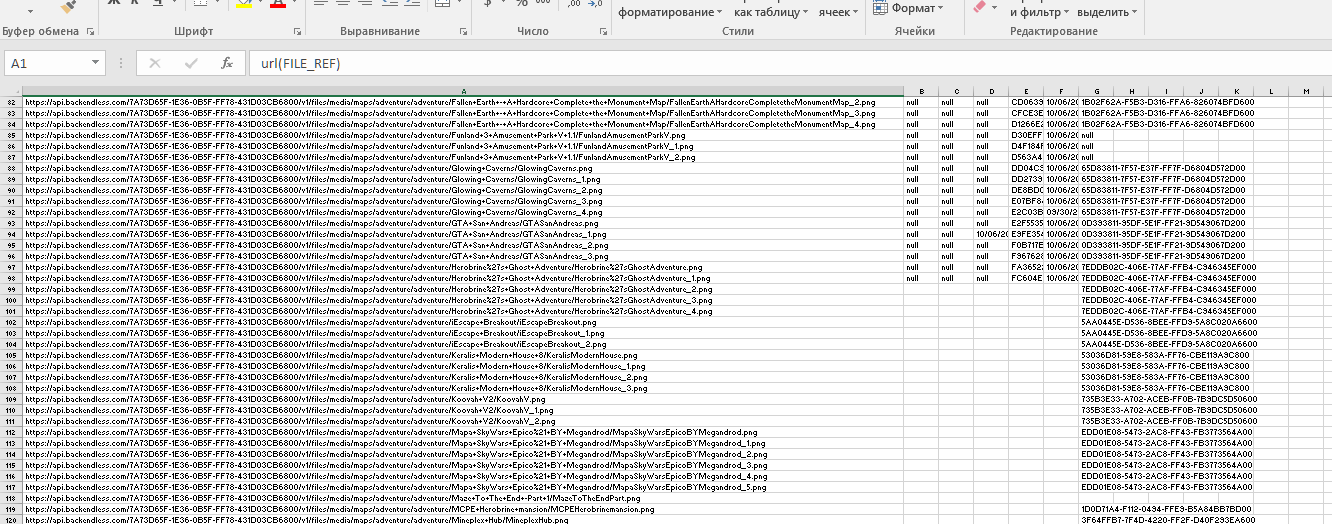This screenshot has width=1332, height=524.
Task: Select column D header
Action: point(992,91)
